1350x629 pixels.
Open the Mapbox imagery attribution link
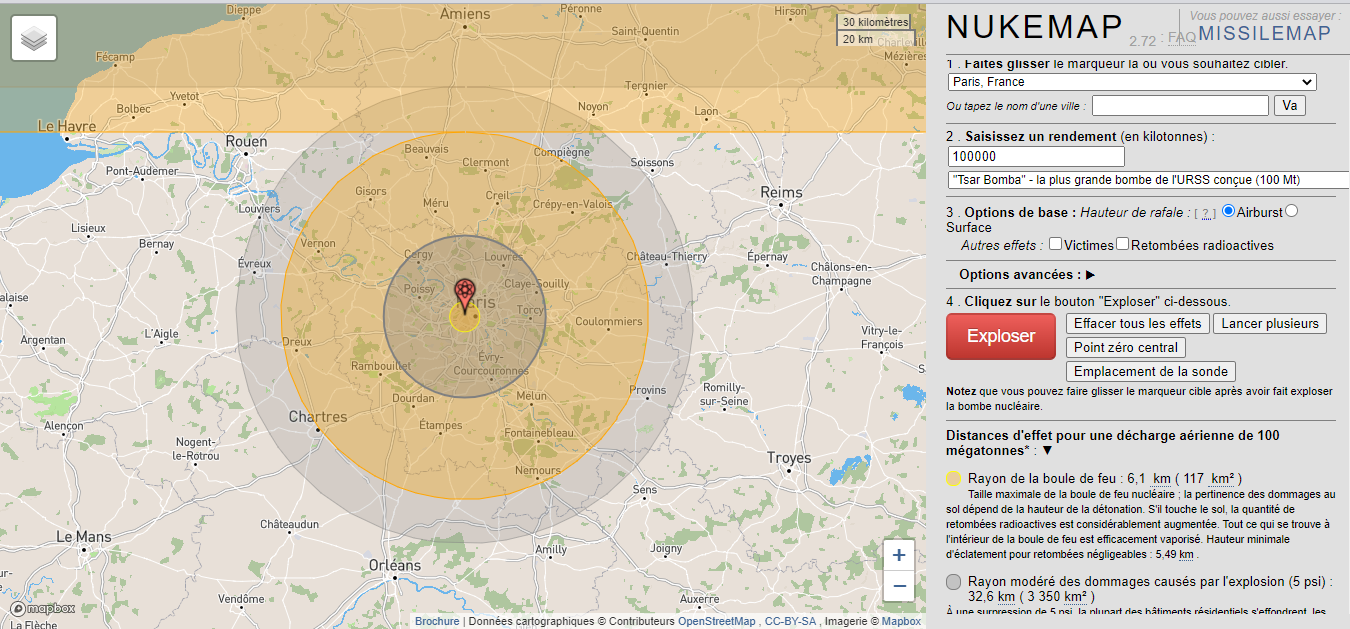901,621
